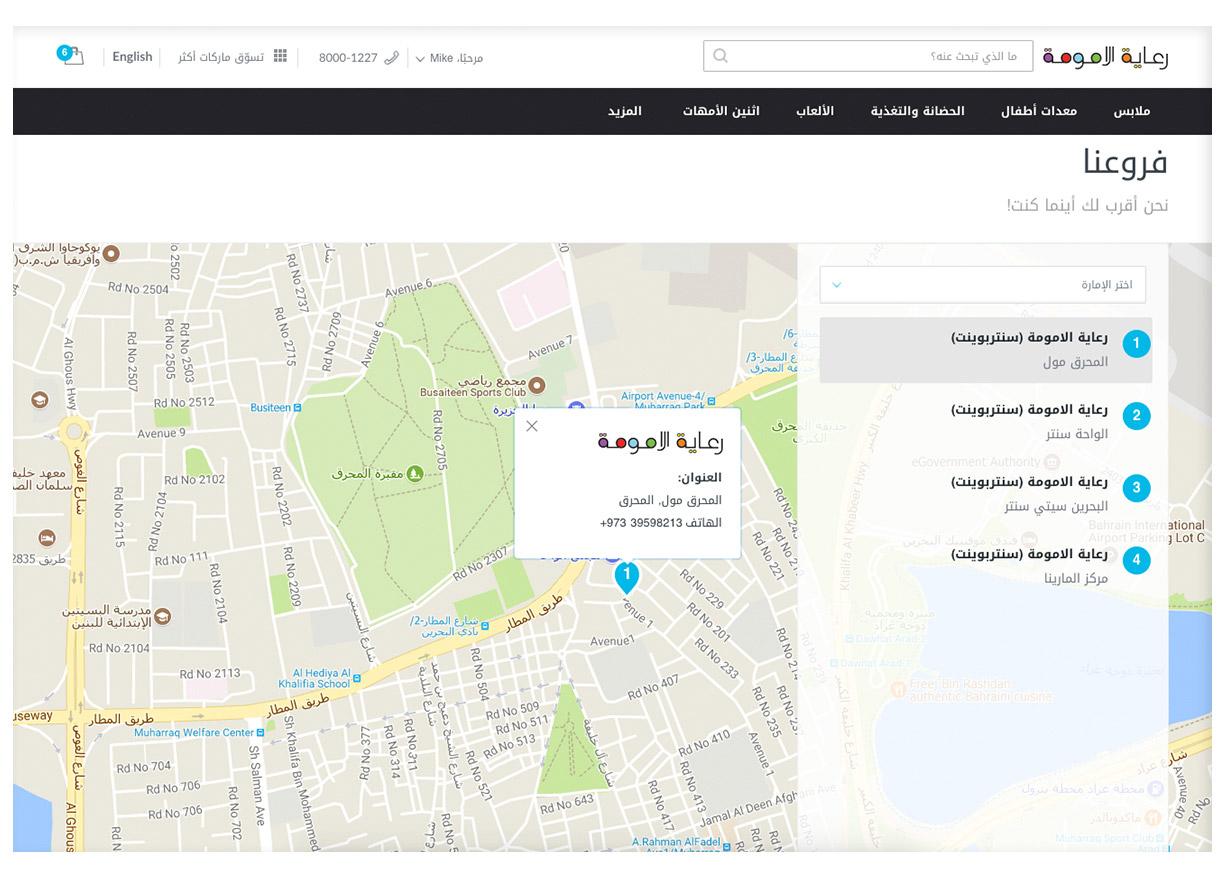Screen dimensions: 1224x880
Task: Expand the Mike user account dropdown
Action: 449,58
